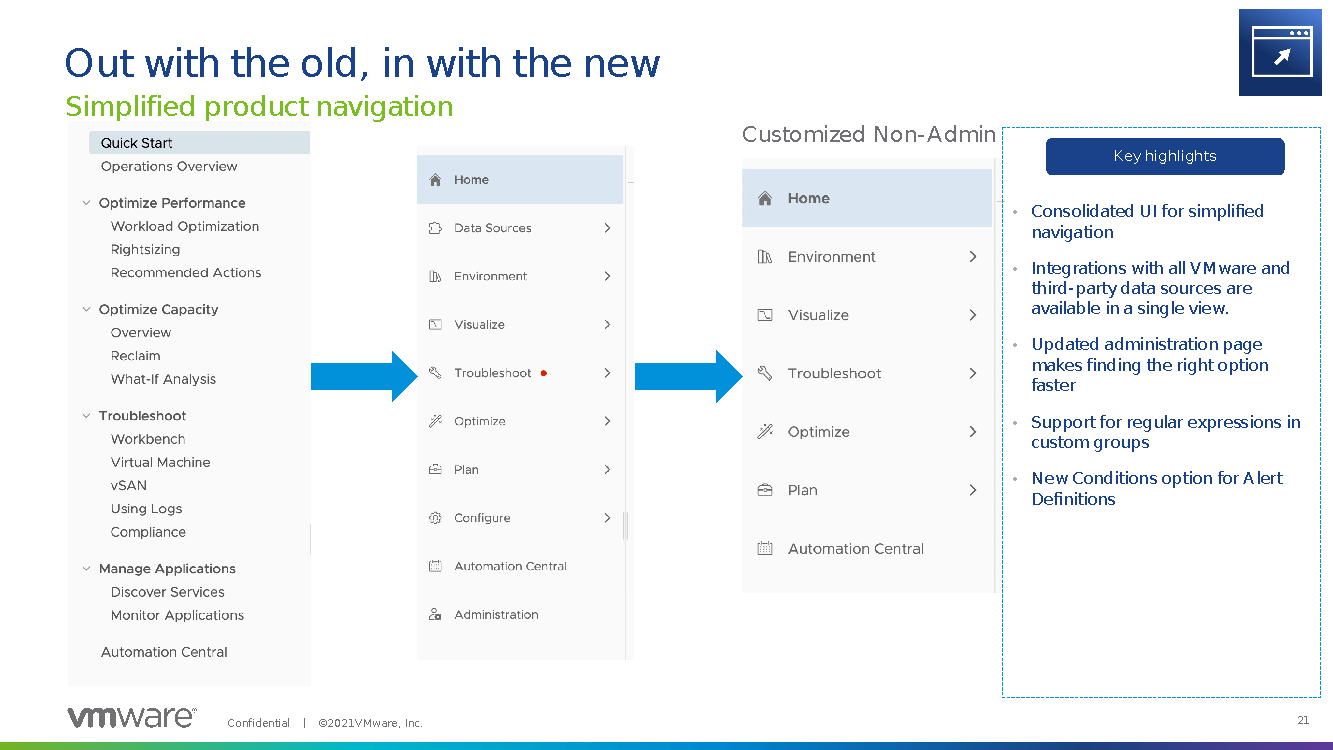Screen dimensions: 1333x750
Task: Click the Administration user icon
Action: pyautogui.click(x=435, y=615)
